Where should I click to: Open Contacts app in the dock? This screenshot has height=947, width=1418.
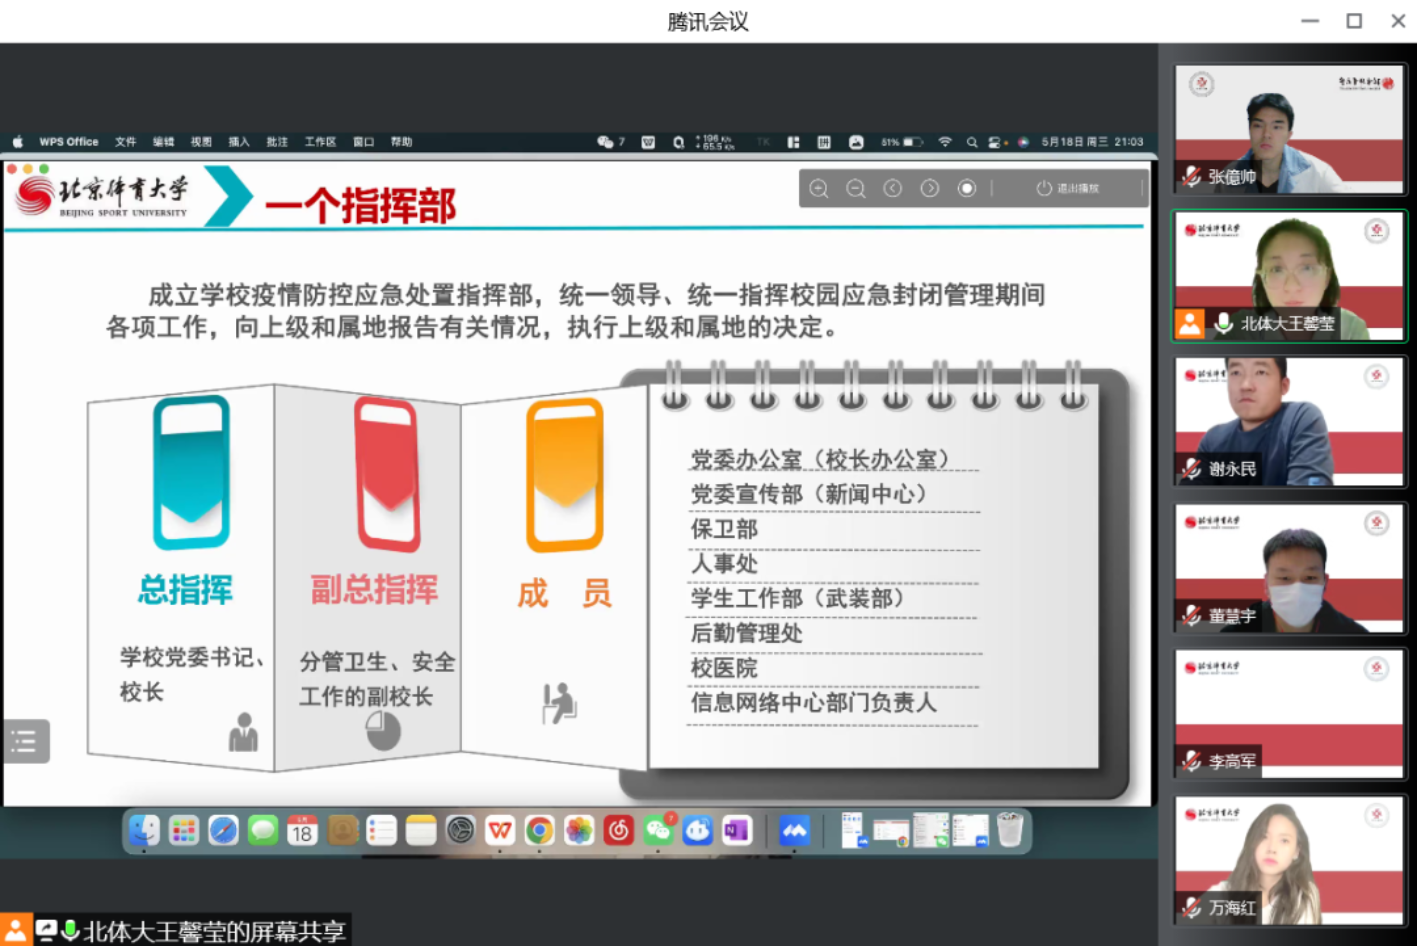click(342, 830)
